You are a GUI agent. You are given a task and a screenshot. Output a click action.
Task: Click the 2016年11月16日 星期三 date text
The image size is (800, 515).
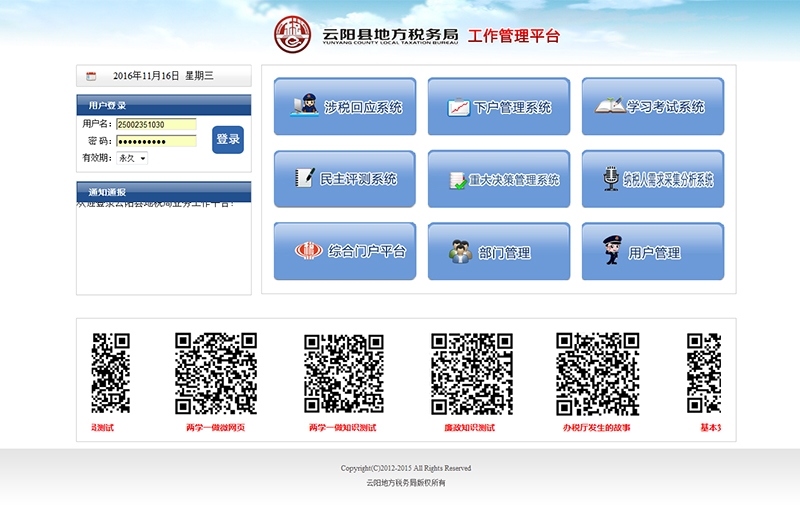point(163,76)
